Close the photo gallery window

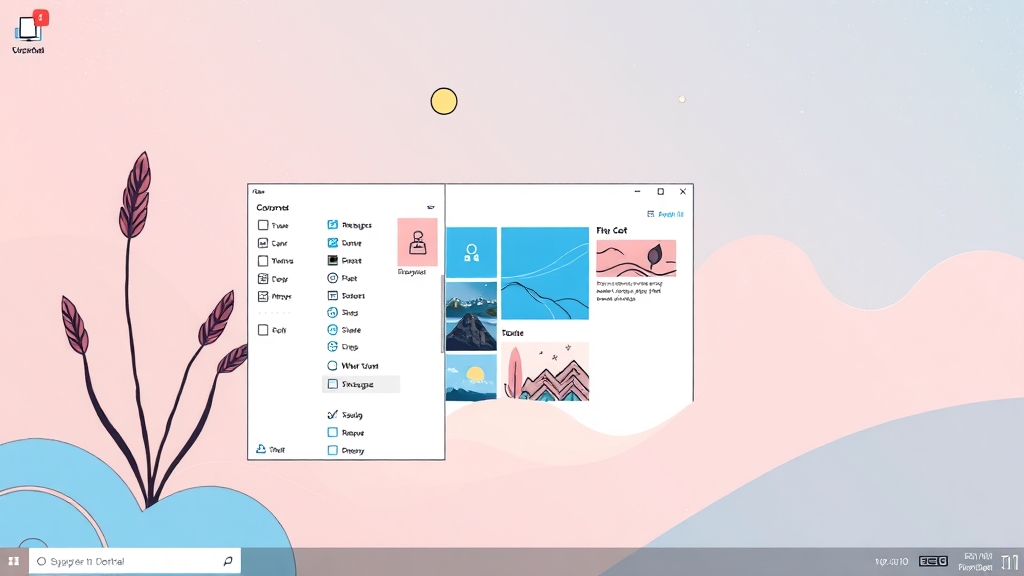[682, 191]
